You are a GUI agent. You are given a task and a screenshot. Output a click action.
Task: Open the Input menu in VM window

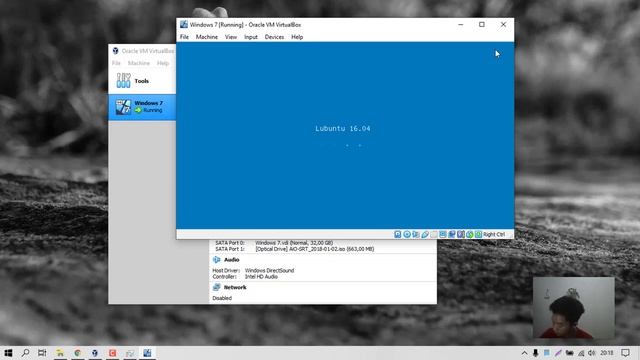tap(251, 37)
